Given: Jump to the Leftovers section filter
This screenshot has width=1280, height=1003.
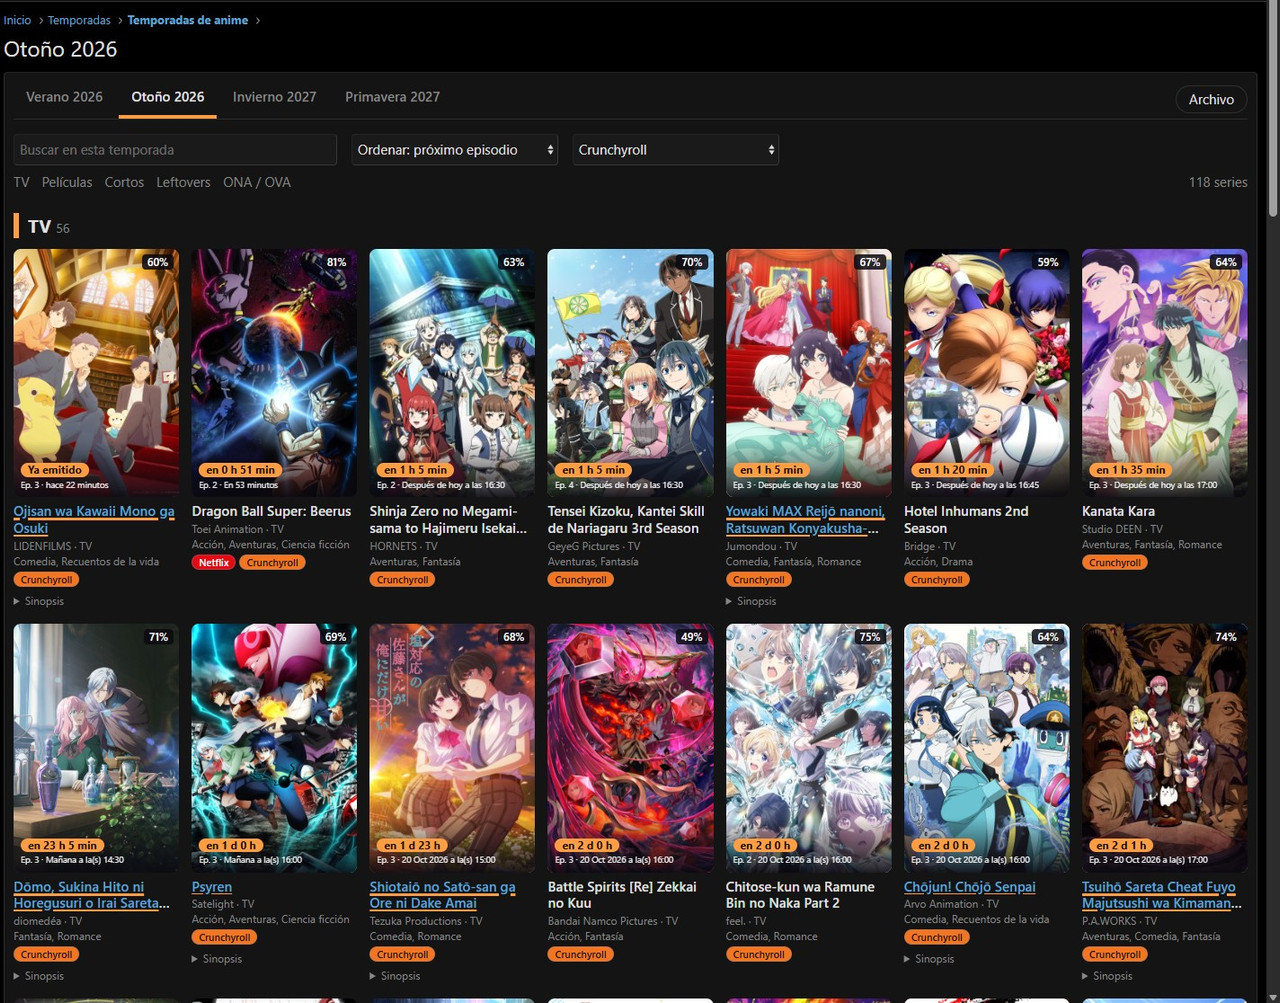Looking at the screenshot, I should [183, 182].
